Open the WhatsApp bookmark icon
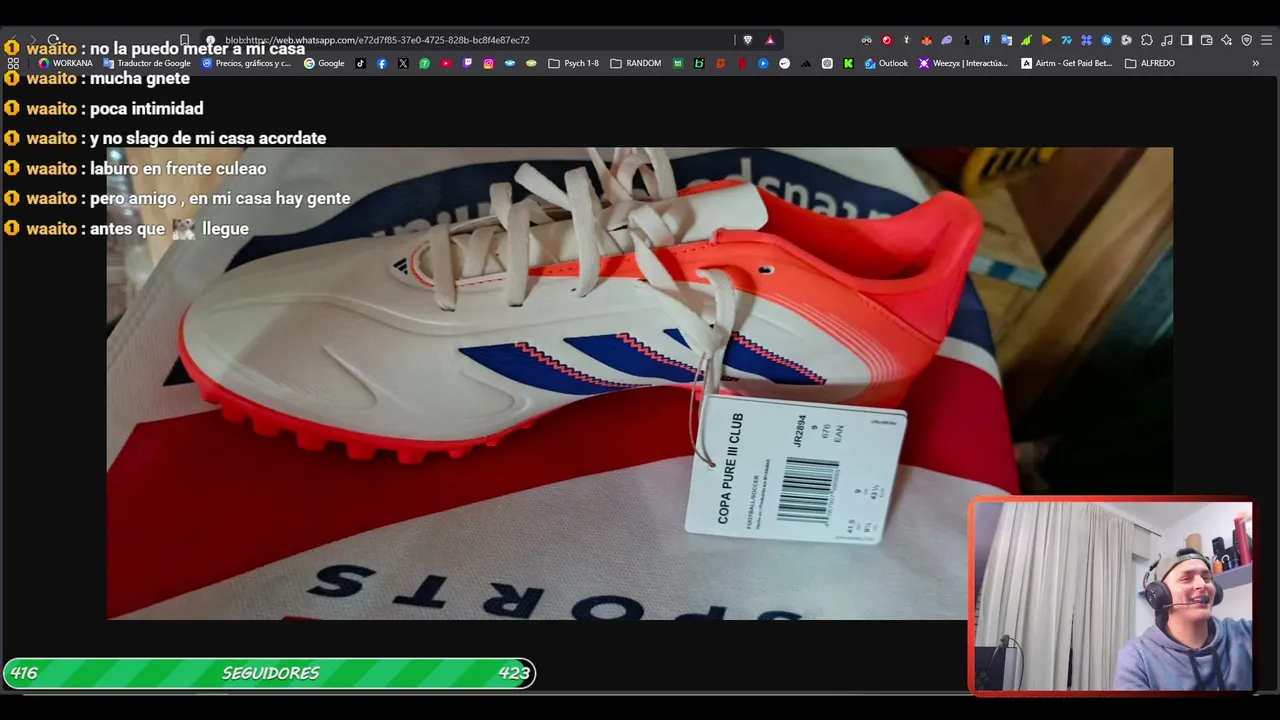1280x720 pixels. pyautogui.click(x=425, y=63)
